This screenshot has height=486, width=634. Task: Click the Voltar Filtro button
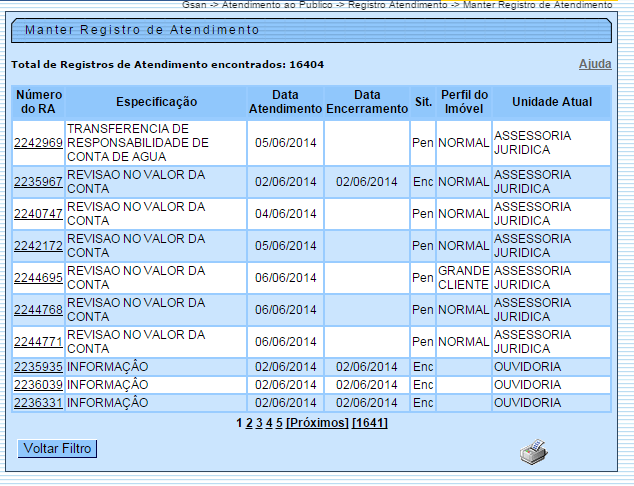coord(57,448)
